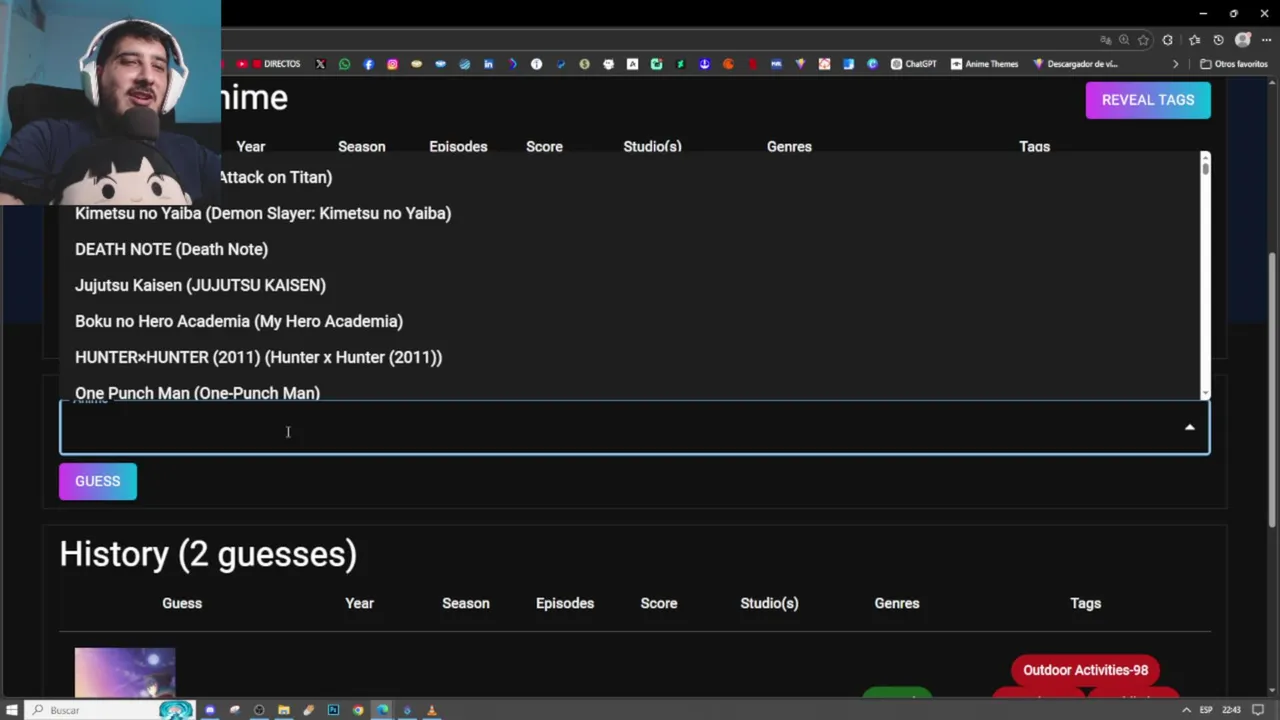Click the GUESS button
The height and width of the screenshot is (720, 1280).
[x=98, y=481]
